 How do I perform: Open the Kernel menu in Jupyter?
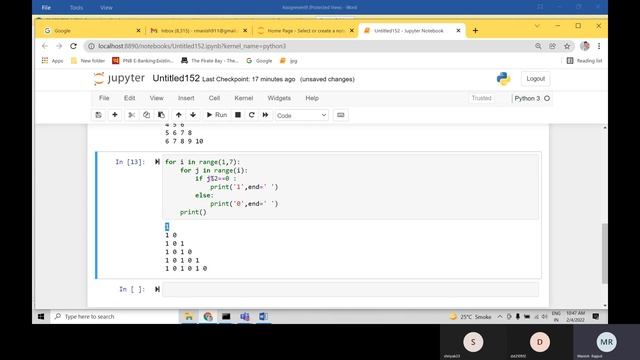244,98
